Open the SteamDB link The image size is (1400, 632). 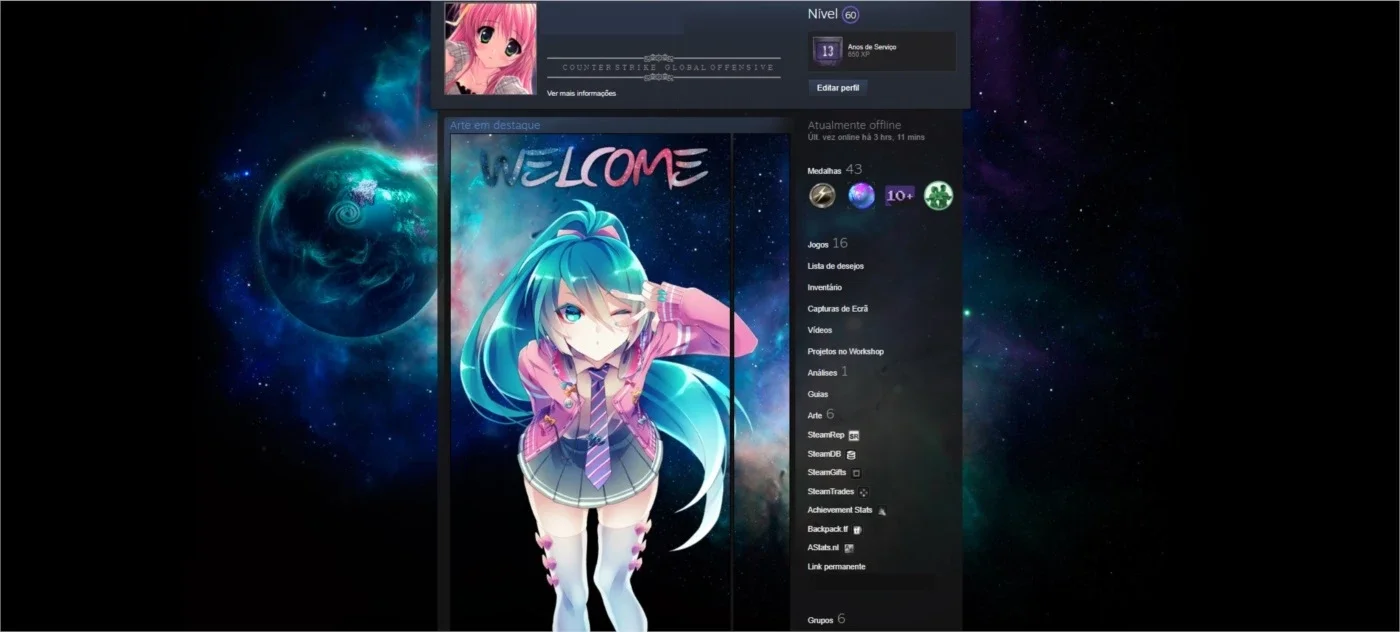[825, 454]
